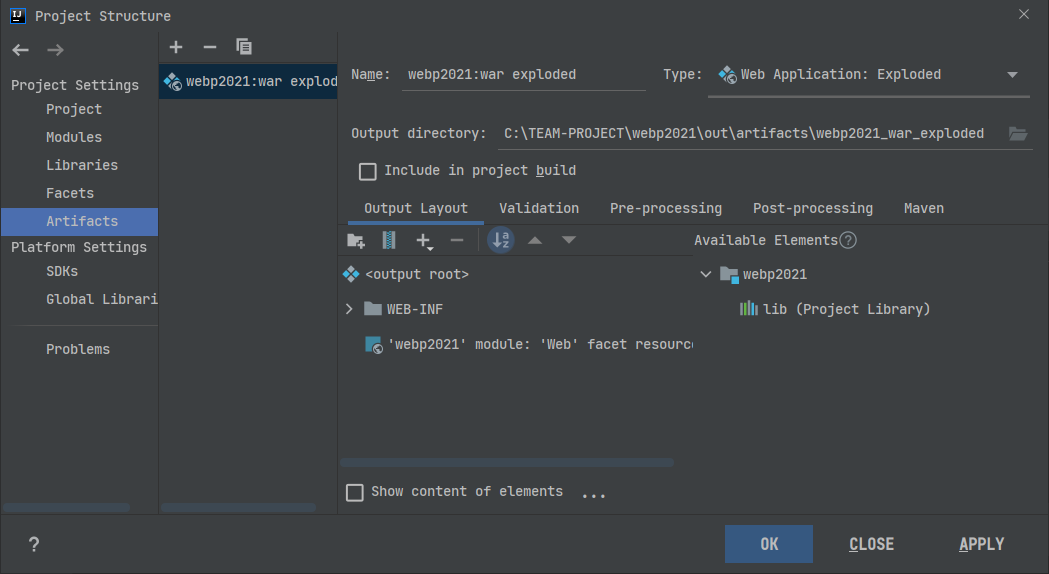Enable Include in project build
Image resolution: width=1049 pixels, height=574 pixels.
coord(368,172)
